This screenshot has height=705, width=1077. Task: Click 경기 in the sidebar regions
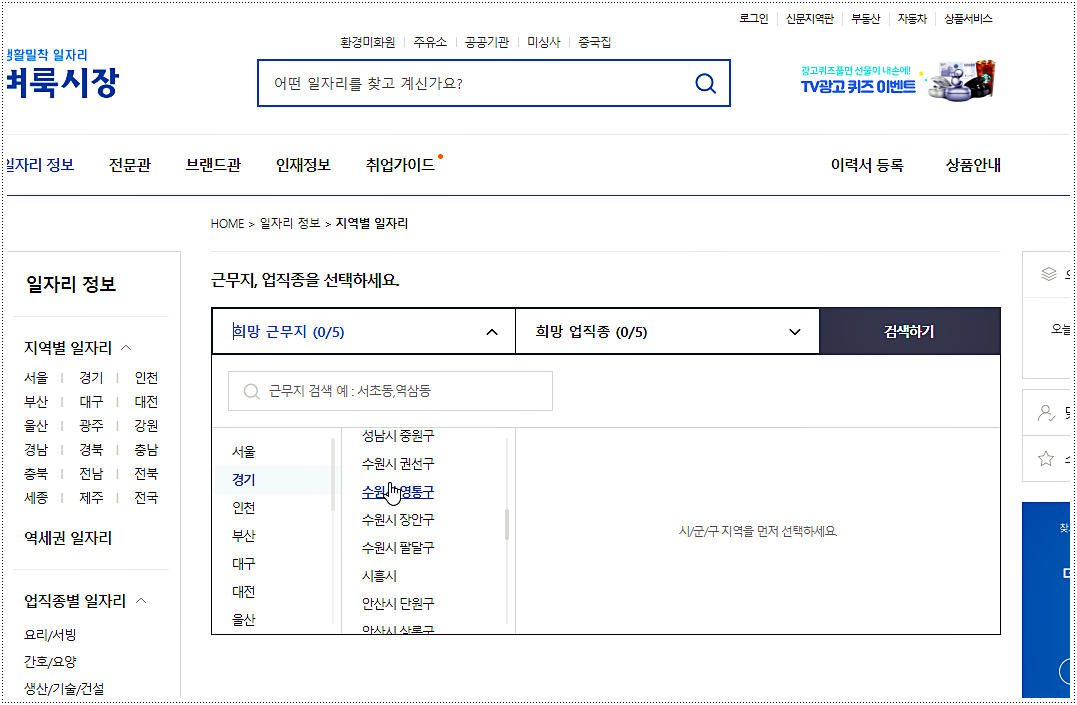point(91,378)
